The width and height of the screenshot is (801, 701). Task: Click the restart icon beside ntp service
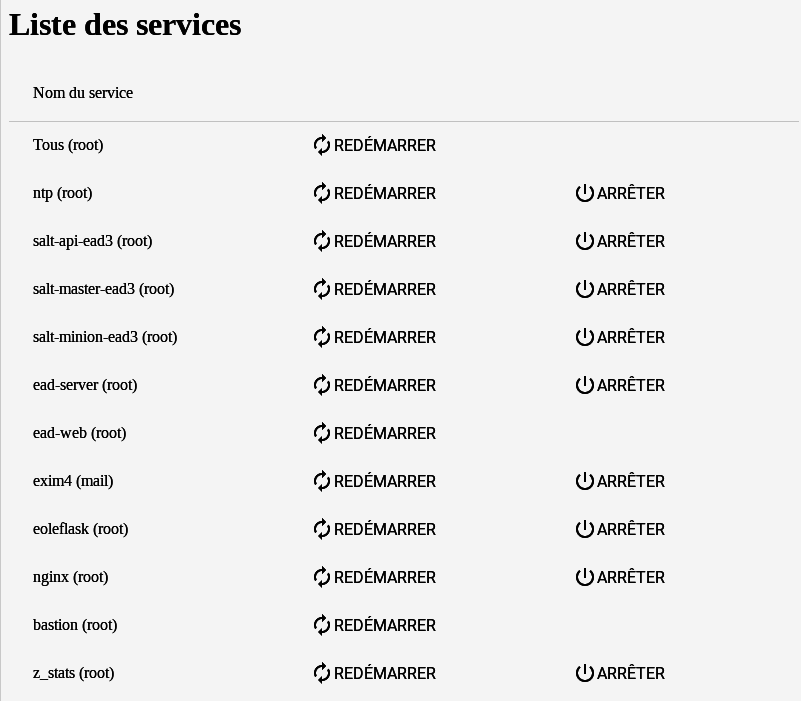[321, 193]
